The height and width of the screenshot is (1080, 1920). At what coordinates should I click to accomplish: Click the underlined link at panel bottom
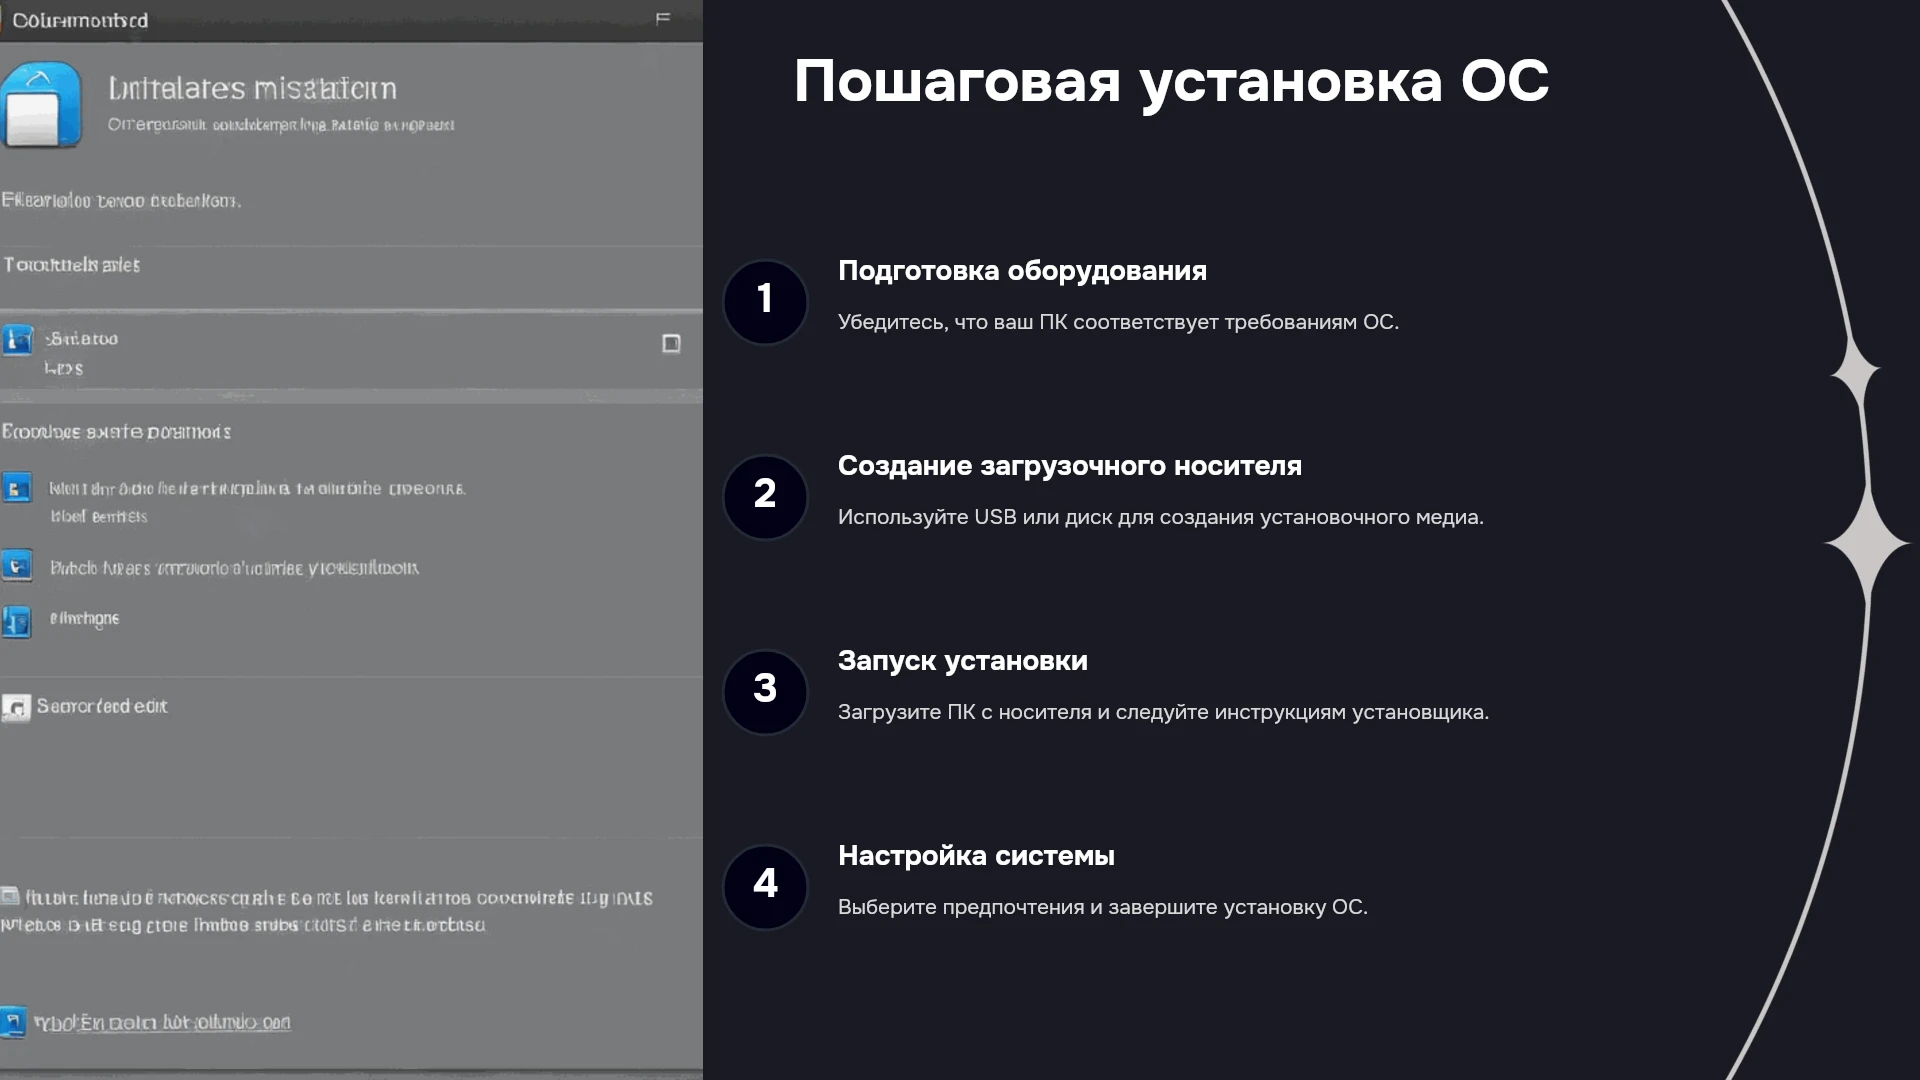pyautogui.click(x=162, y=1022)
